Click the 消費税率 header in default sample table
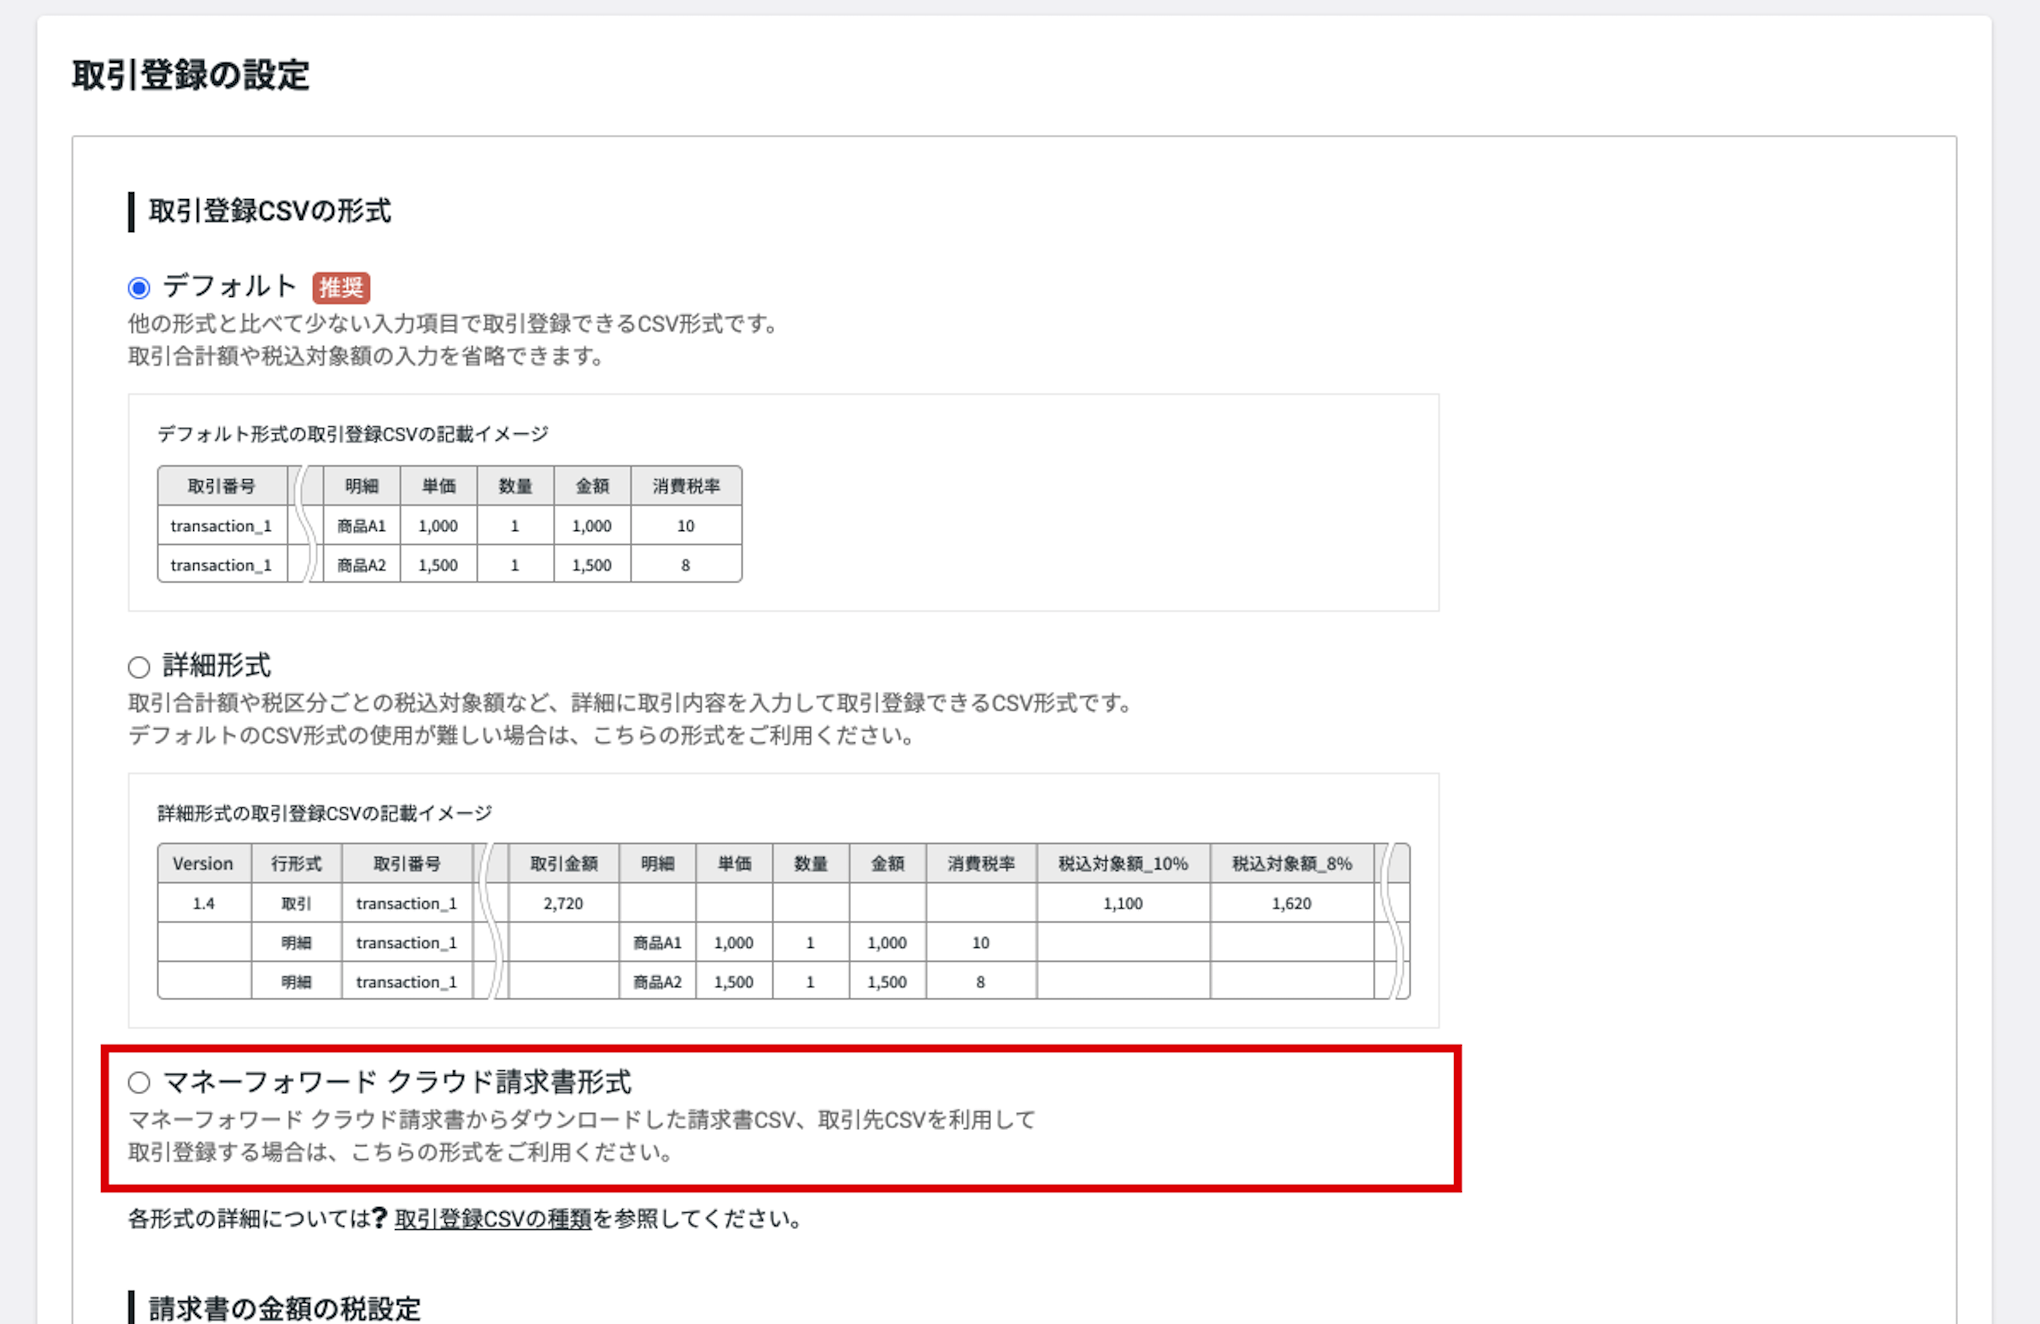This screenshot has width=2040, height=1324. point(686,486)
